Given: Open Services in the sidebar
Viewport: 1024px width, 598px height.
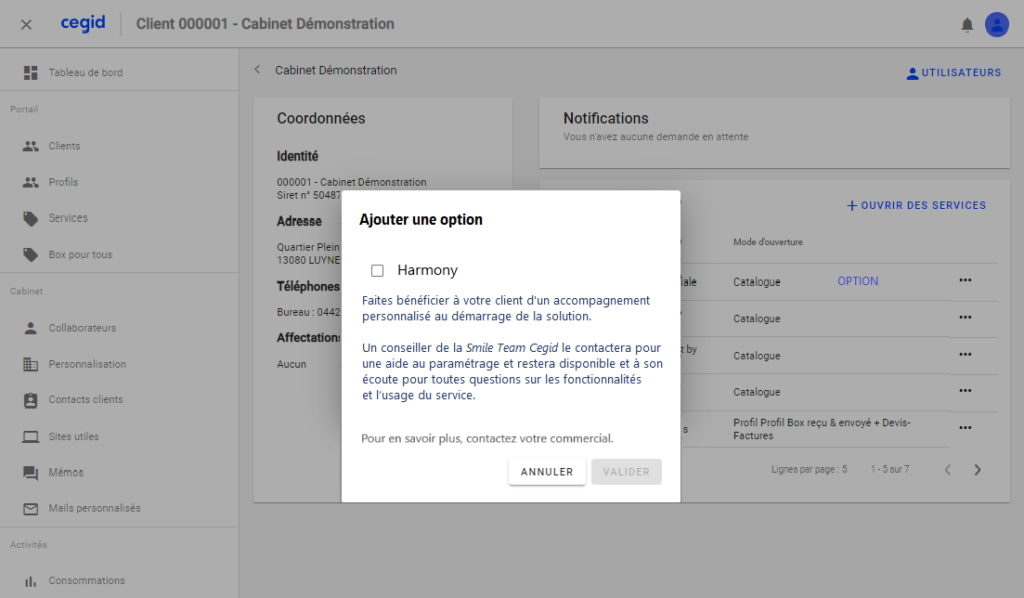Looking at the screenshot, I should 68,218.
